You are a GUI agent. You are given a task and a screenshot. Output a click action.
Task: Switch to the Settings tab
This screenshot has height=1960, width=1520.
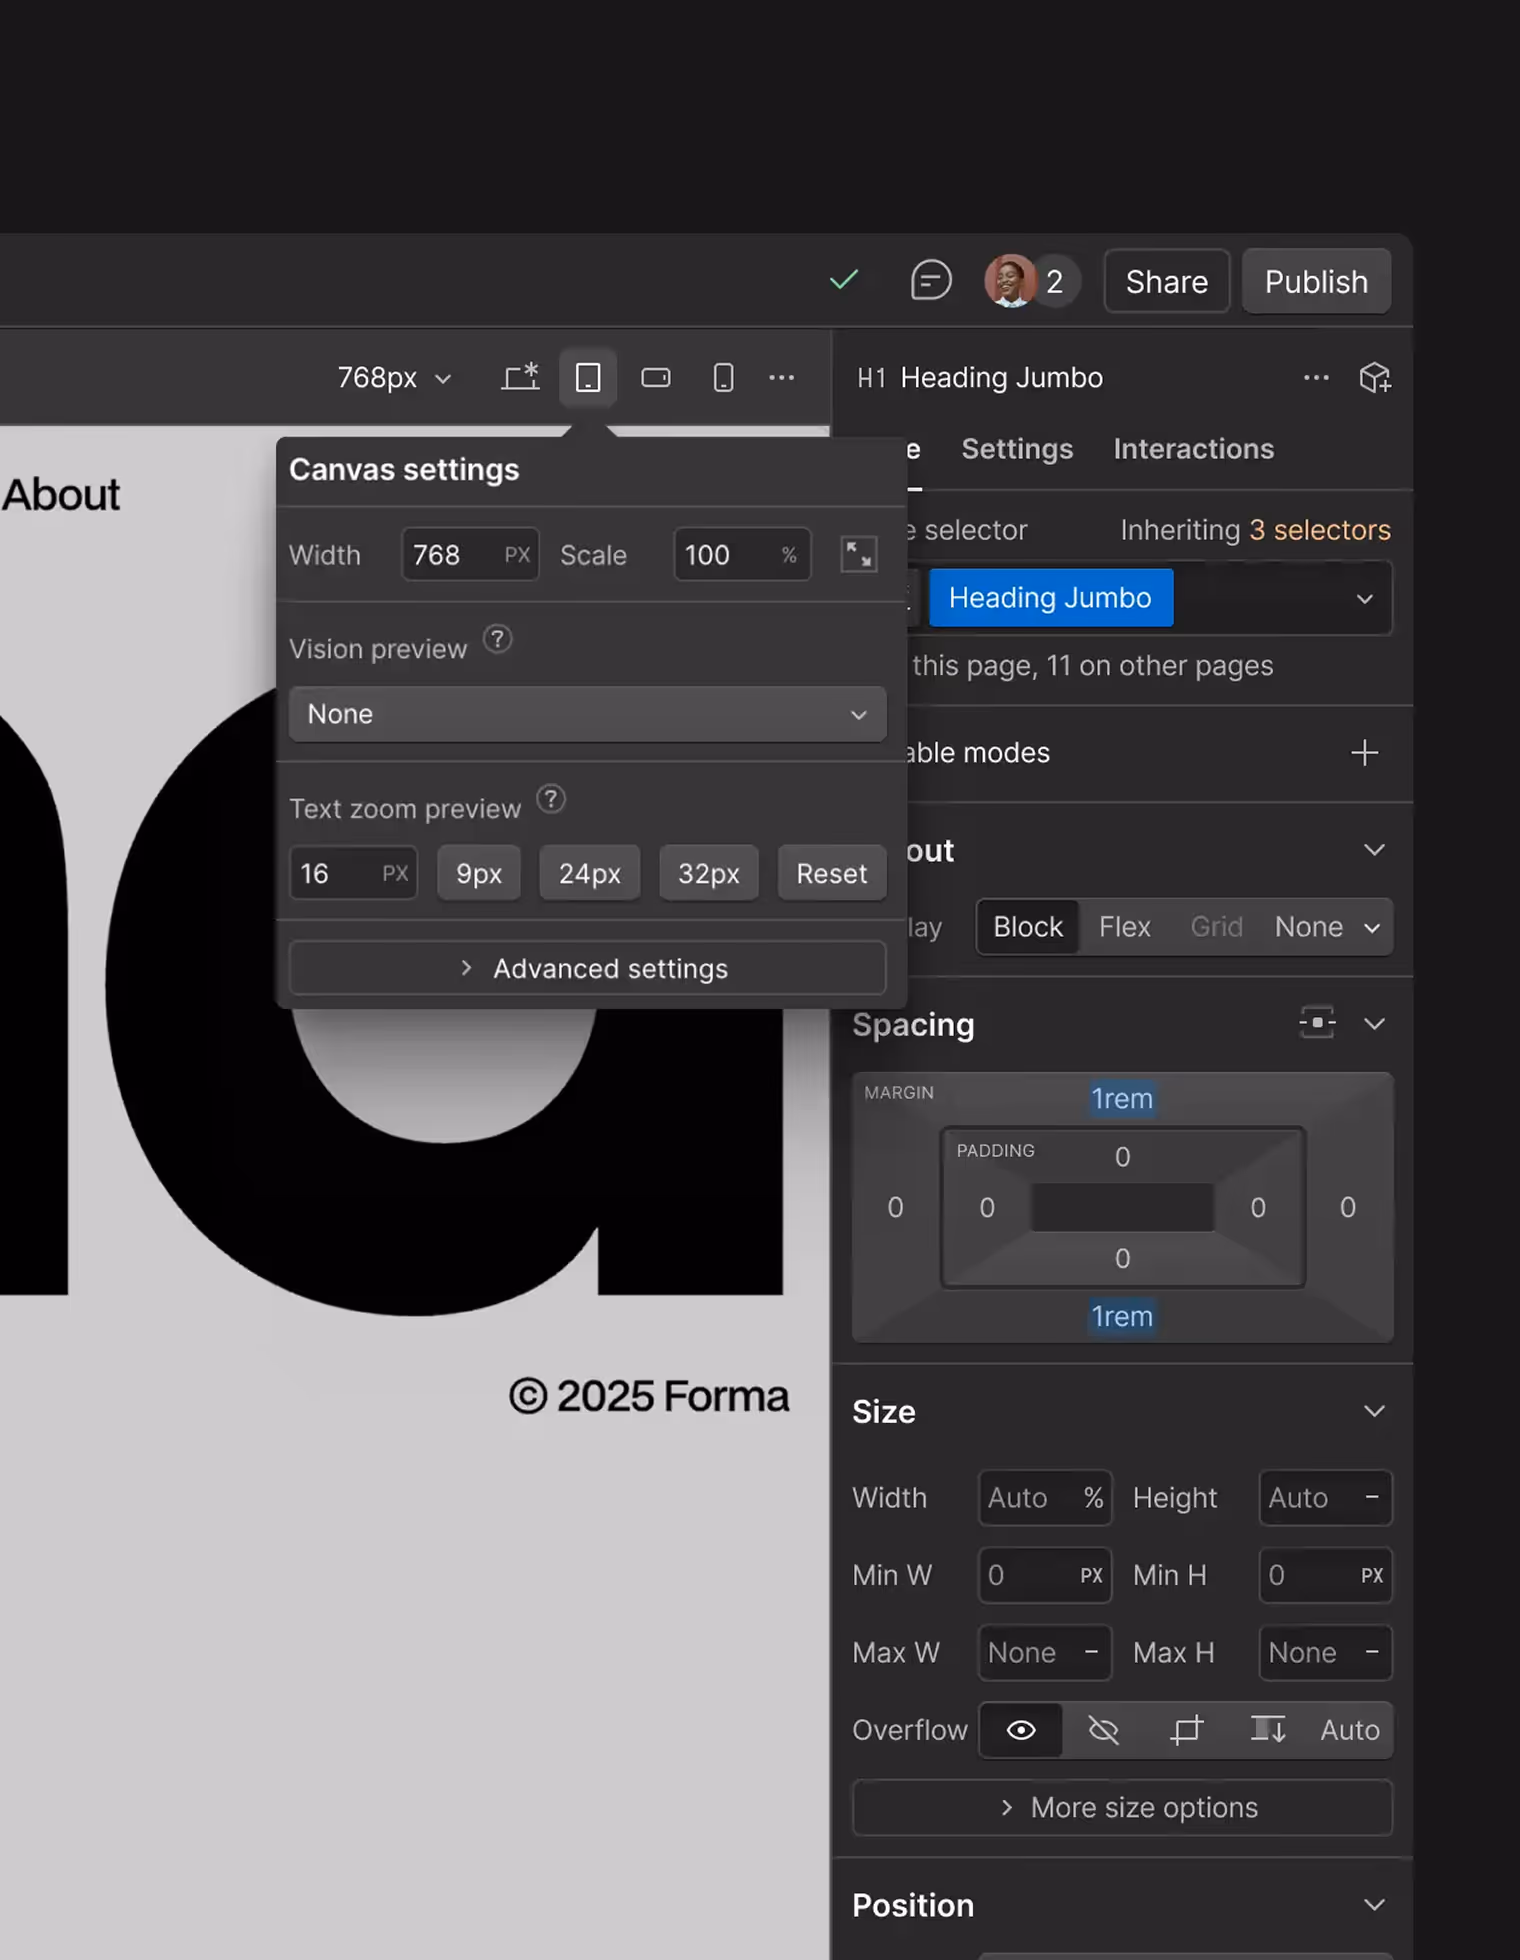[1017, 449]
